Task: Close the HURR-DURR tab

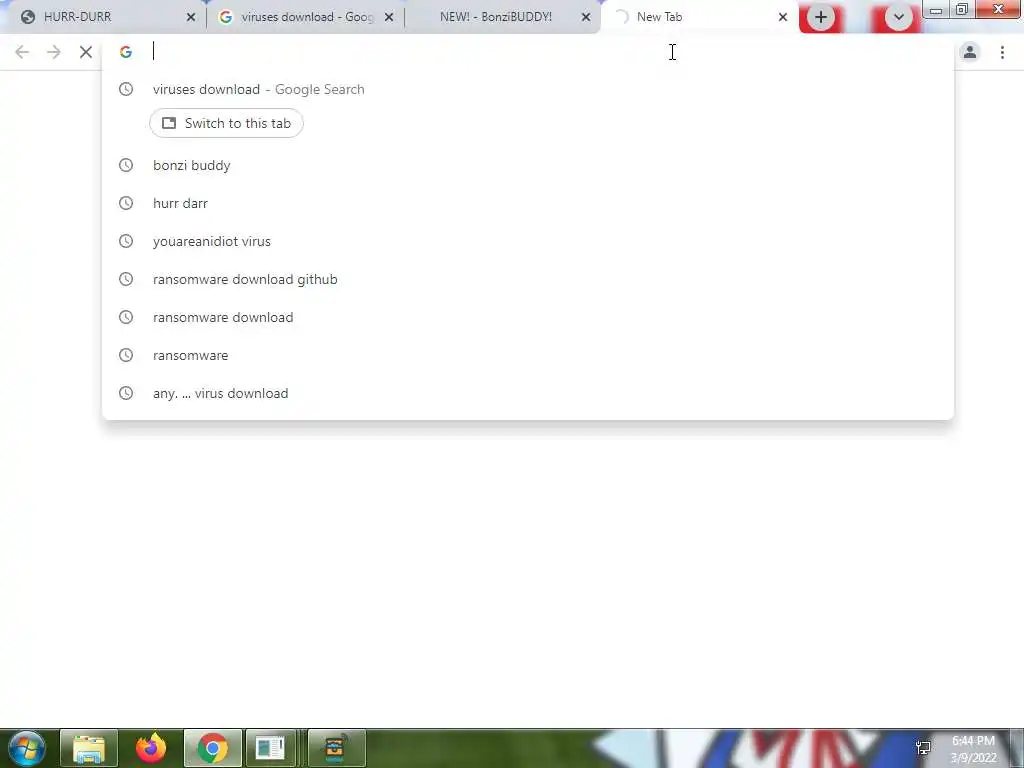Action: coord(191,18)
